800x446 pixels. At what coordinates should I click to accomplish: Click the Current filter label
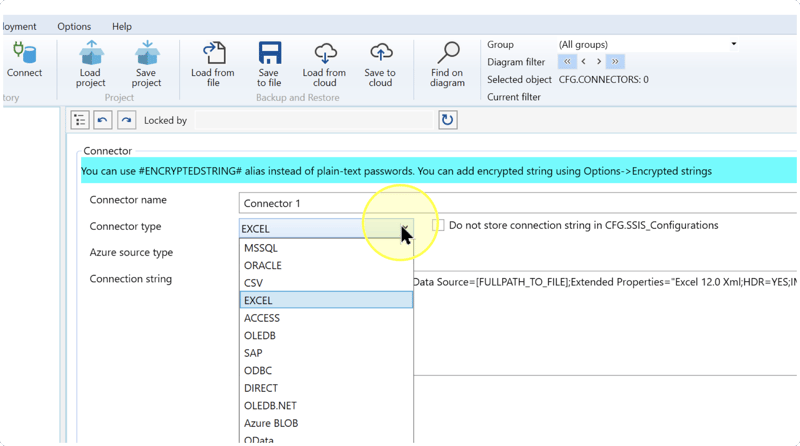[x=513, y=97]
